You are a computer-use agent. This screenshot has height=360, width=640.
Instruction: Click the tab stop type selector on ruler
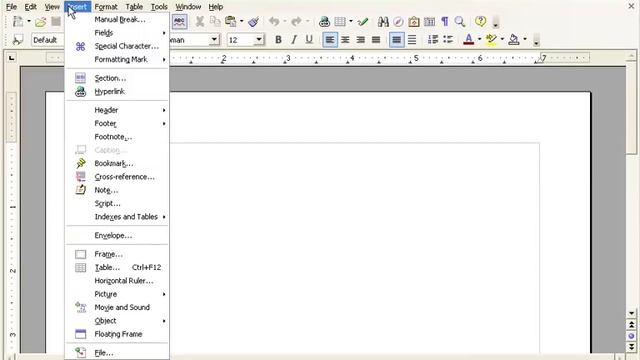[x=11, y=58]
